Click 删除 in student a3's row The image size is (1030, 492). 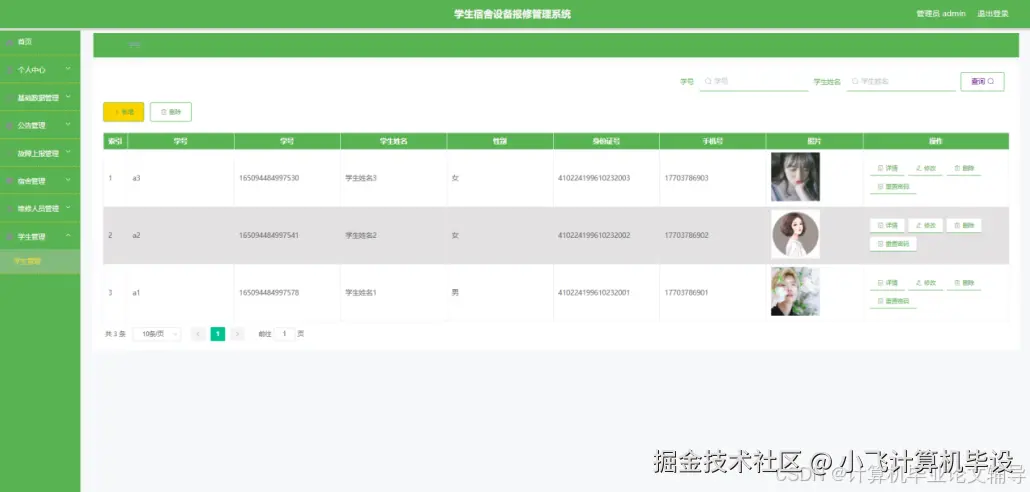[964, 169]
